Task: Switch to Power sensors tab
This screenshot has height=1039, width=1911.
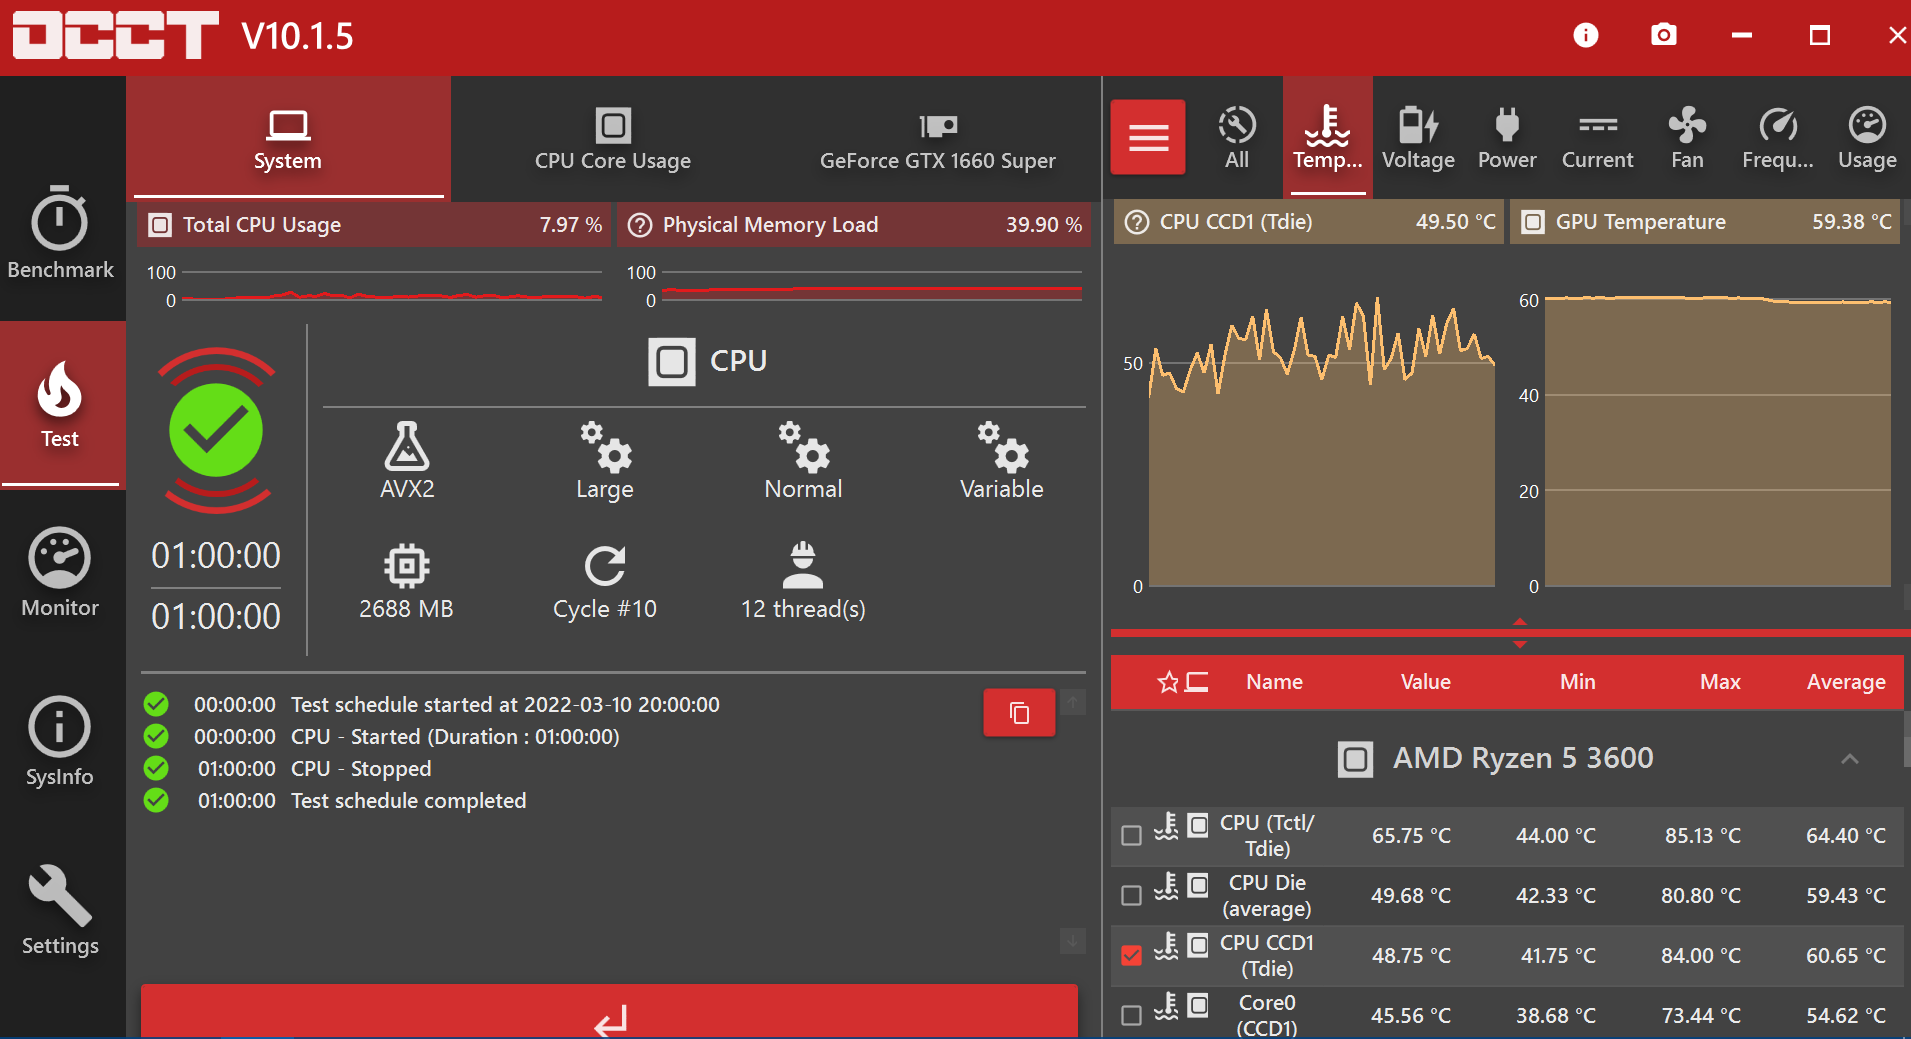Action: pyautogui.click(x=1507, y=137)
